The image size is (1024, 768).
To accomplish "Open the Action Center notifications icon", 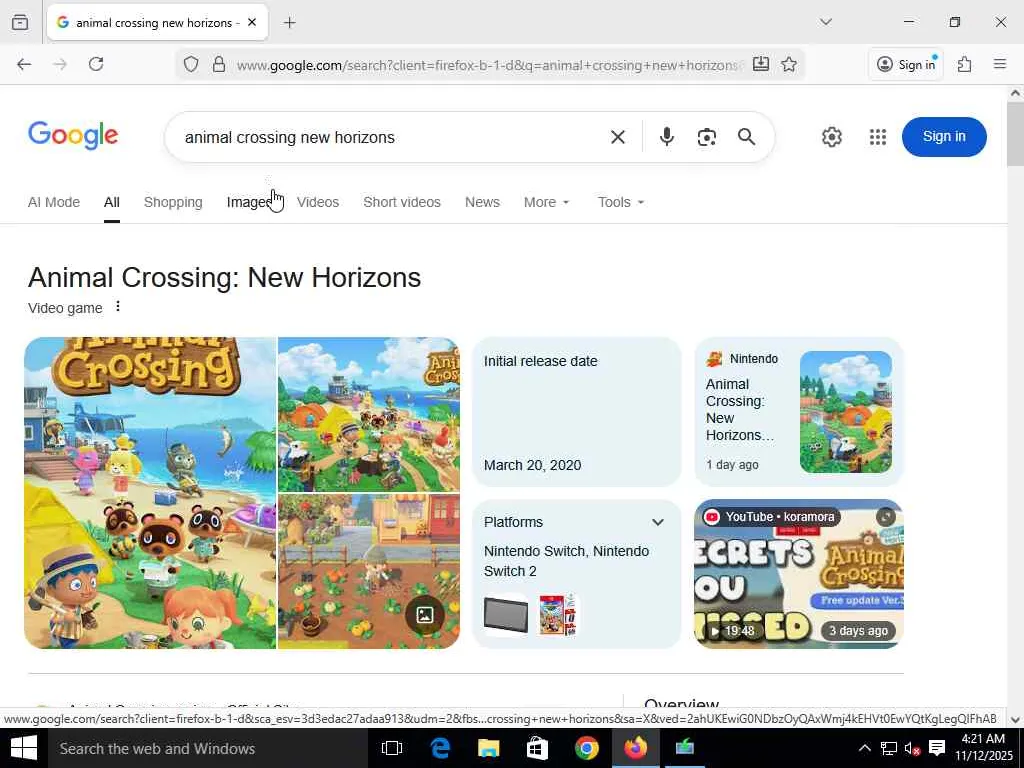I will tap(936, 748).
